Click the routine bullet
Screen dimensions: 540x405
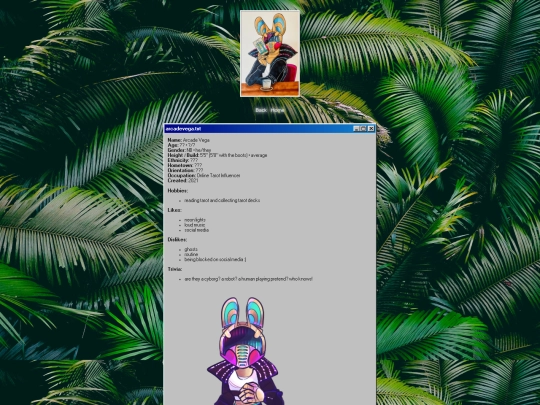pyautogui.click(x=191, y=254)
